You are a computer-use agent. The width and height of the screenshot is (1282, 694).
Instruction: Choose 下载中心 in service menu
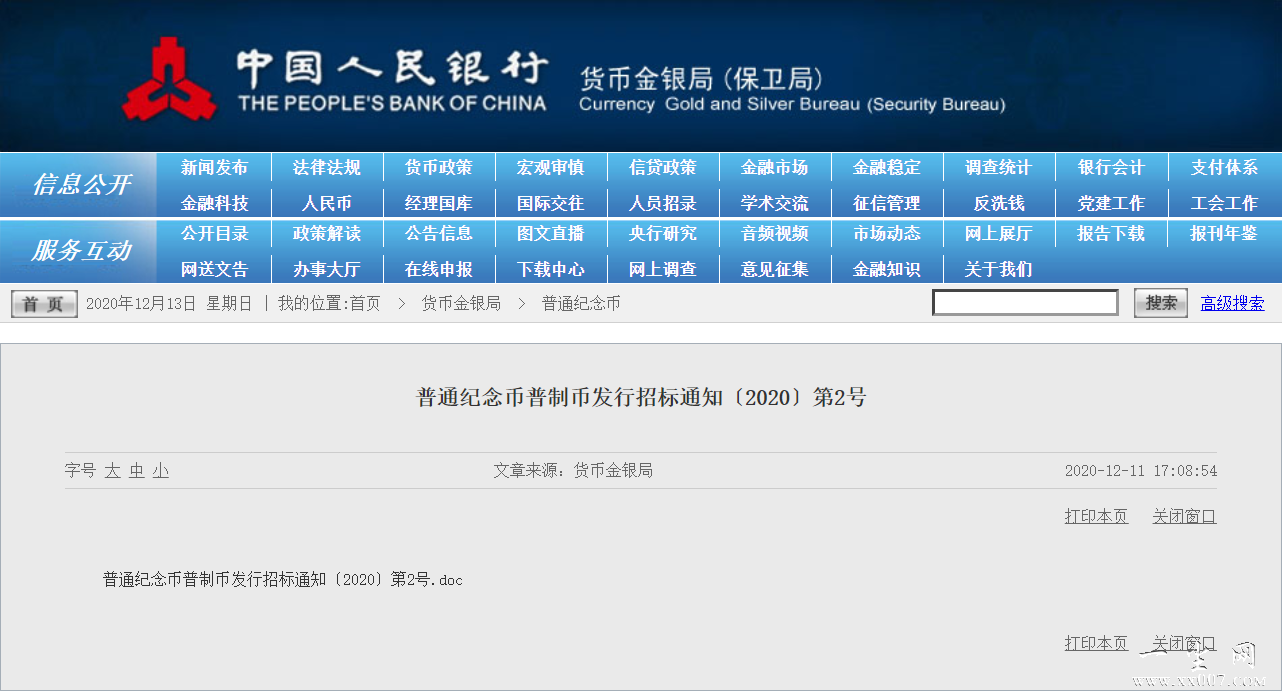click(550, 269)
